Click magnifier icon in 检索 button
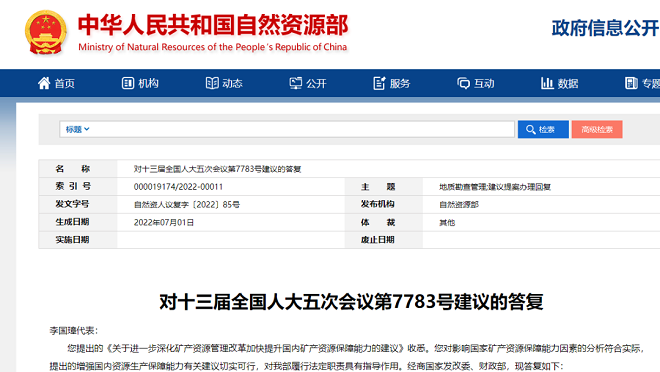The width and height of the screenshot is (660, 372). coord(530,129)
